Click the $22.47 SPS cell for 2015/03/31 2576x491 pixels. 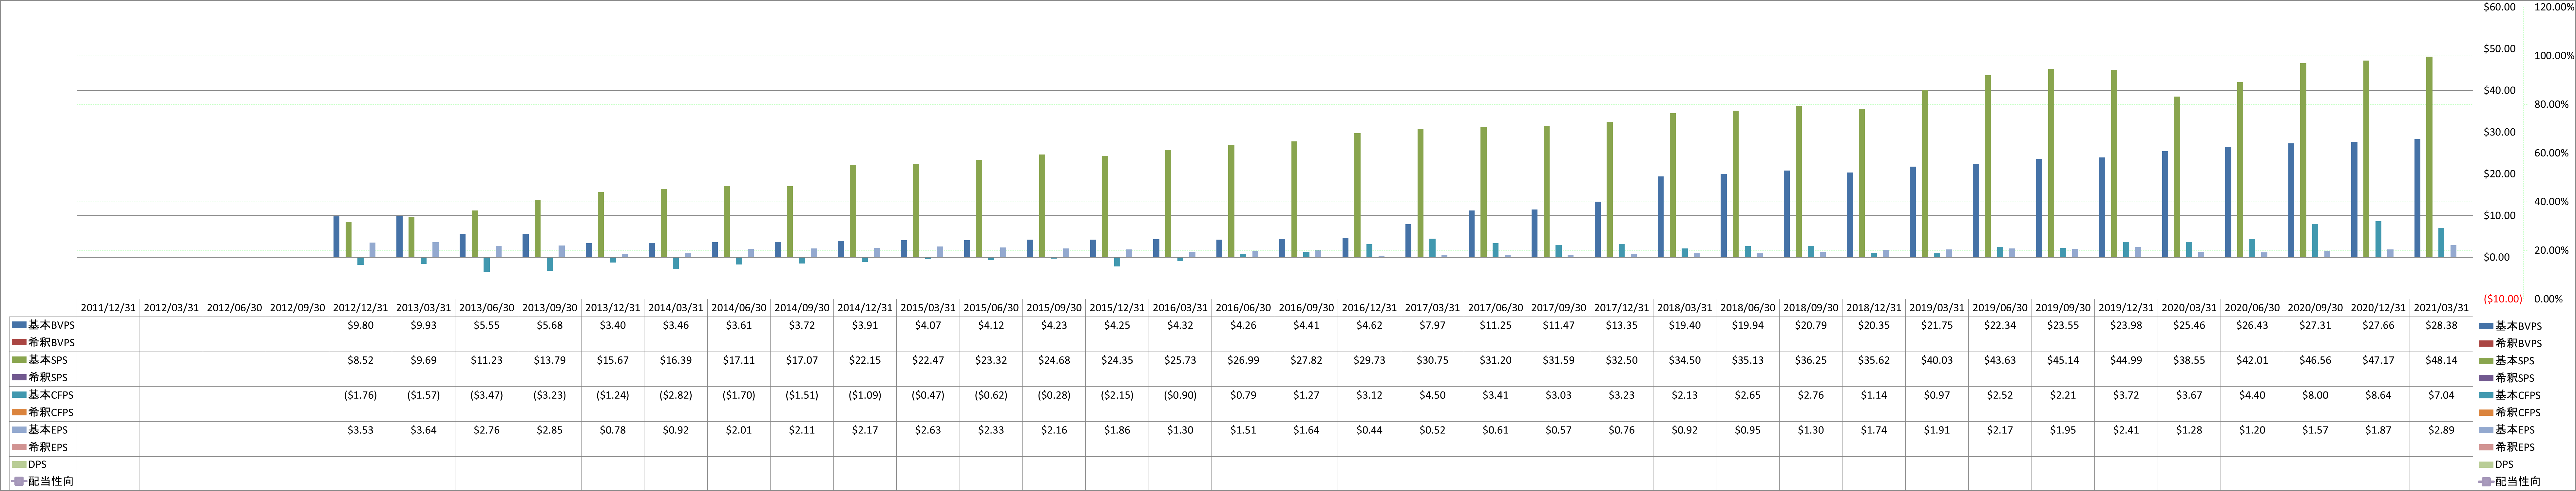(928, 360)
